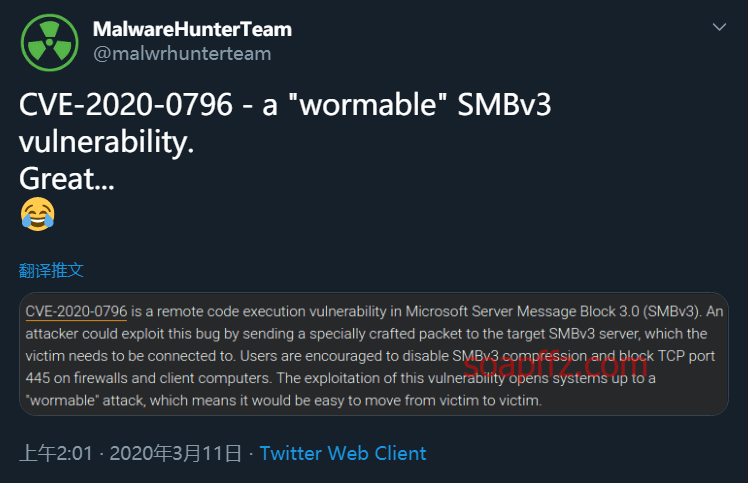
Task: Click the MalwareHunterTeam display name
Action: coord(192,29)
